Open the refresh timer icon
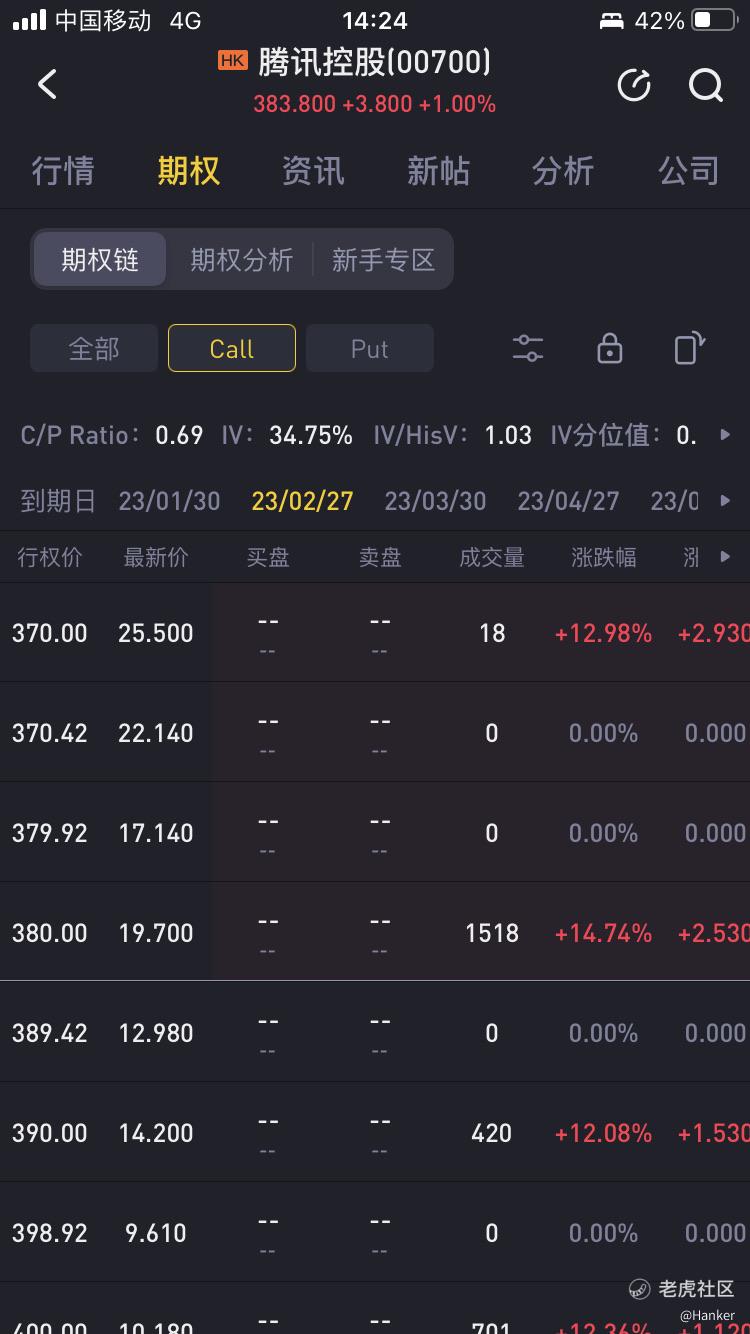 [x=634, y=85]
